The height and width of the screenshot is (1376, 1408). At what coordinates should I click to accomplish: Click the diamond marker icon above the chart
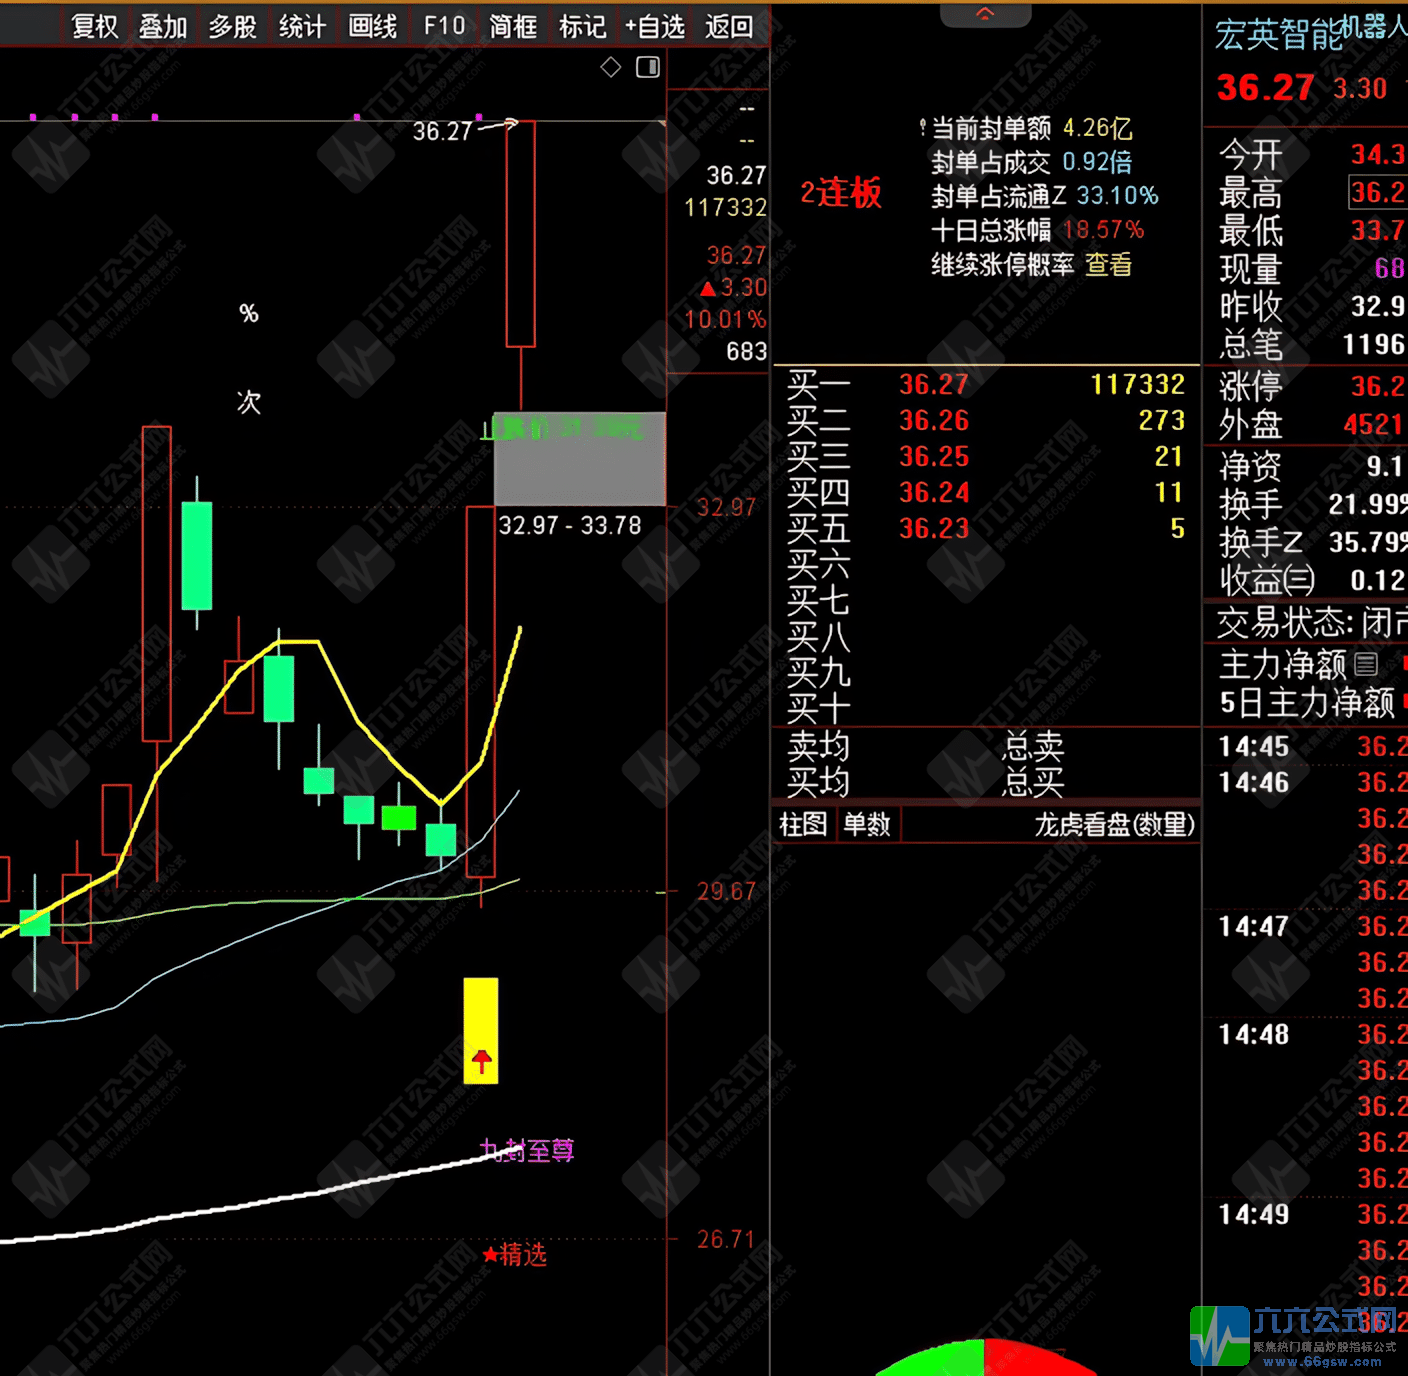point(610,68)
